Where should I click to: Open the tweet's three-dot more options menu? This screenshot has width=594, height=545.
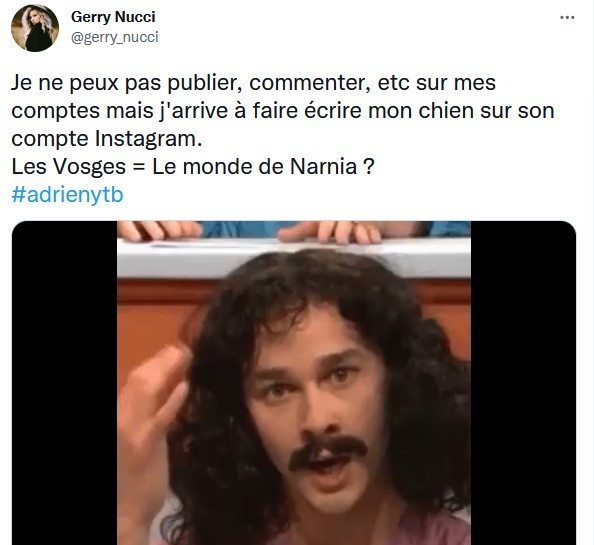pos(567,17)
